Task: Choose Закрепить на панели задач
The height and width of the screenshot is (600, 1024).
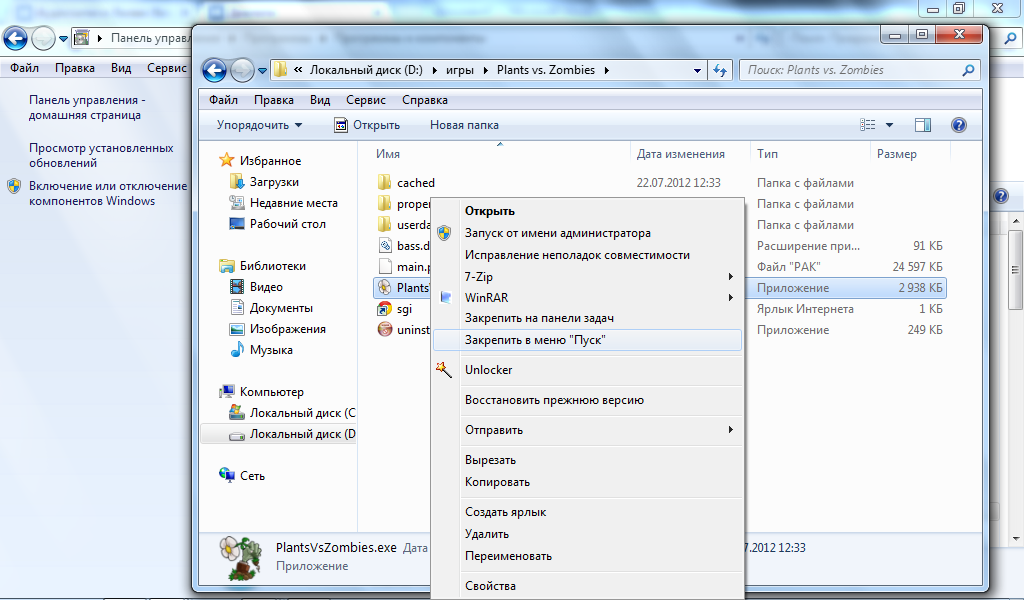Action: coord(539,318)
